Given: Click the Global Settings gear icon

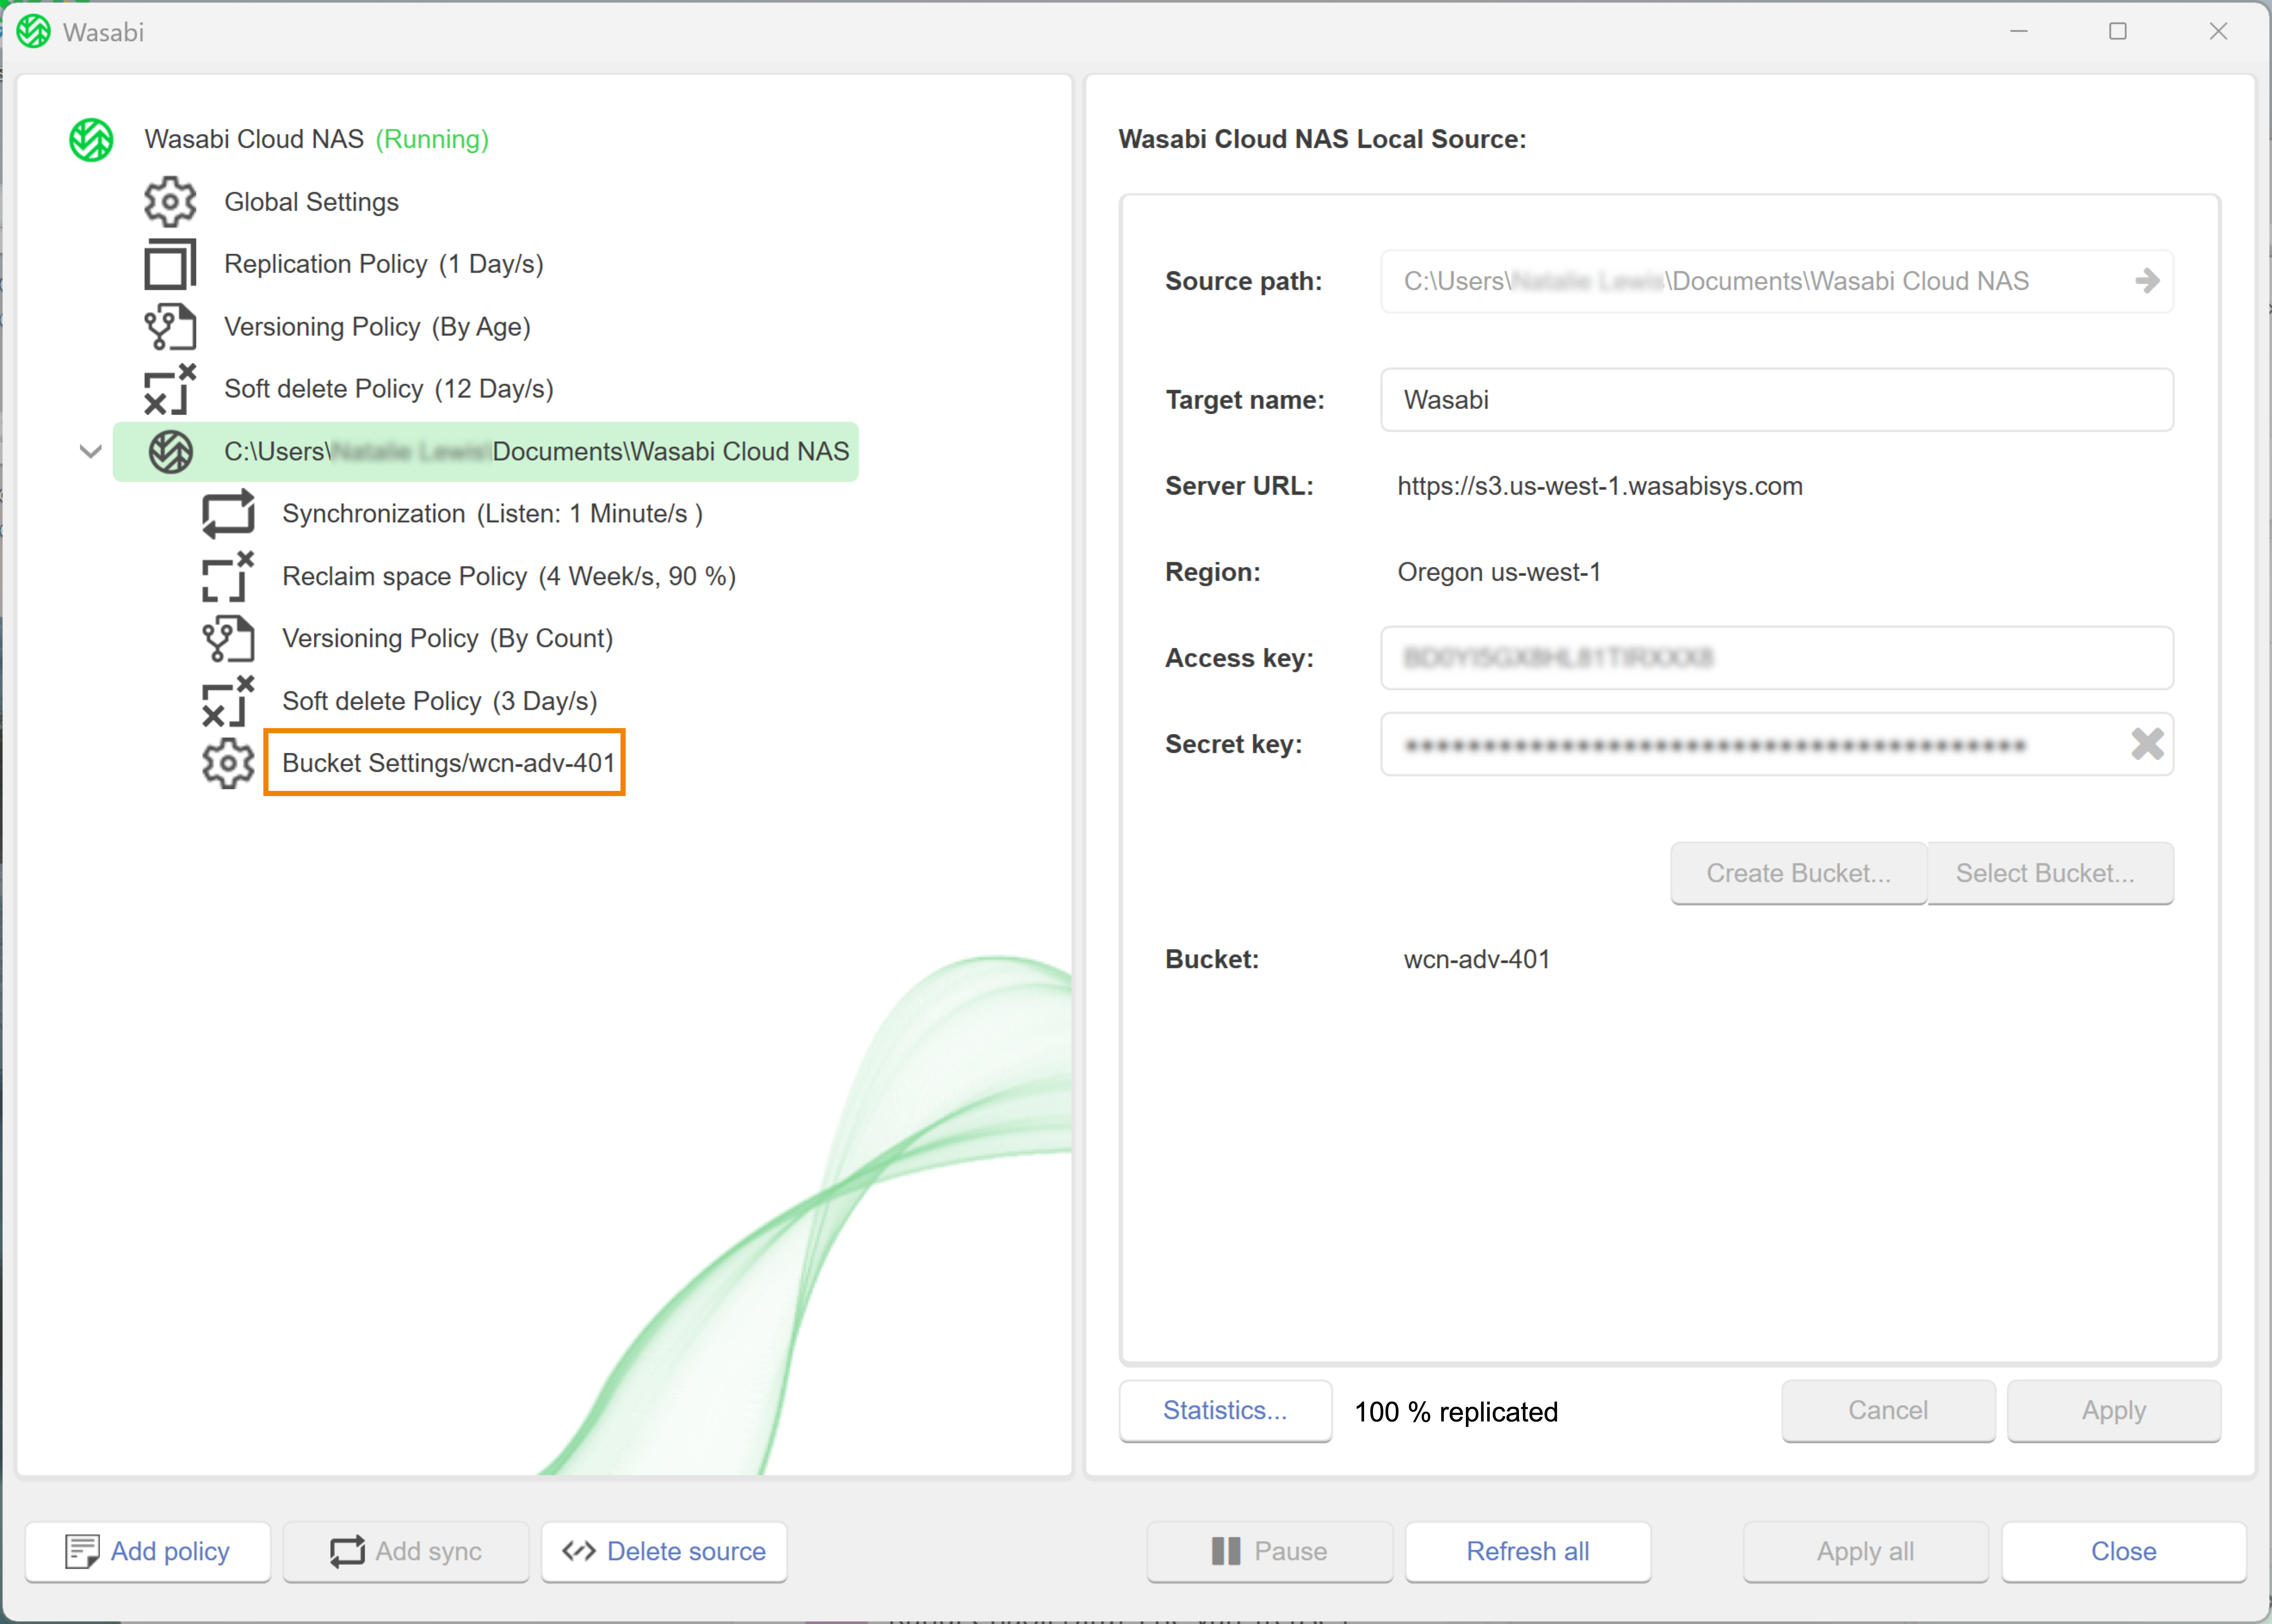Looking at the screenshot, I should [170, 202].
